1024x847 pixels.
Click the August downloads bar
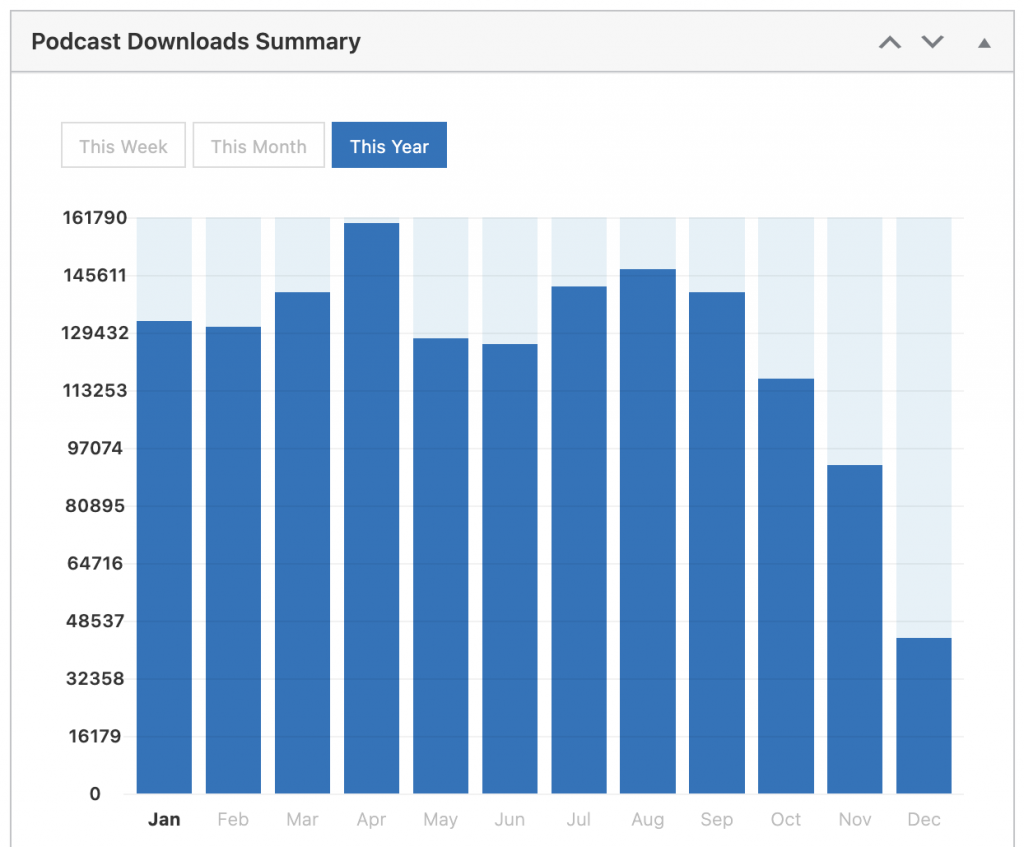pyautogui.click(x=647, y=531)
